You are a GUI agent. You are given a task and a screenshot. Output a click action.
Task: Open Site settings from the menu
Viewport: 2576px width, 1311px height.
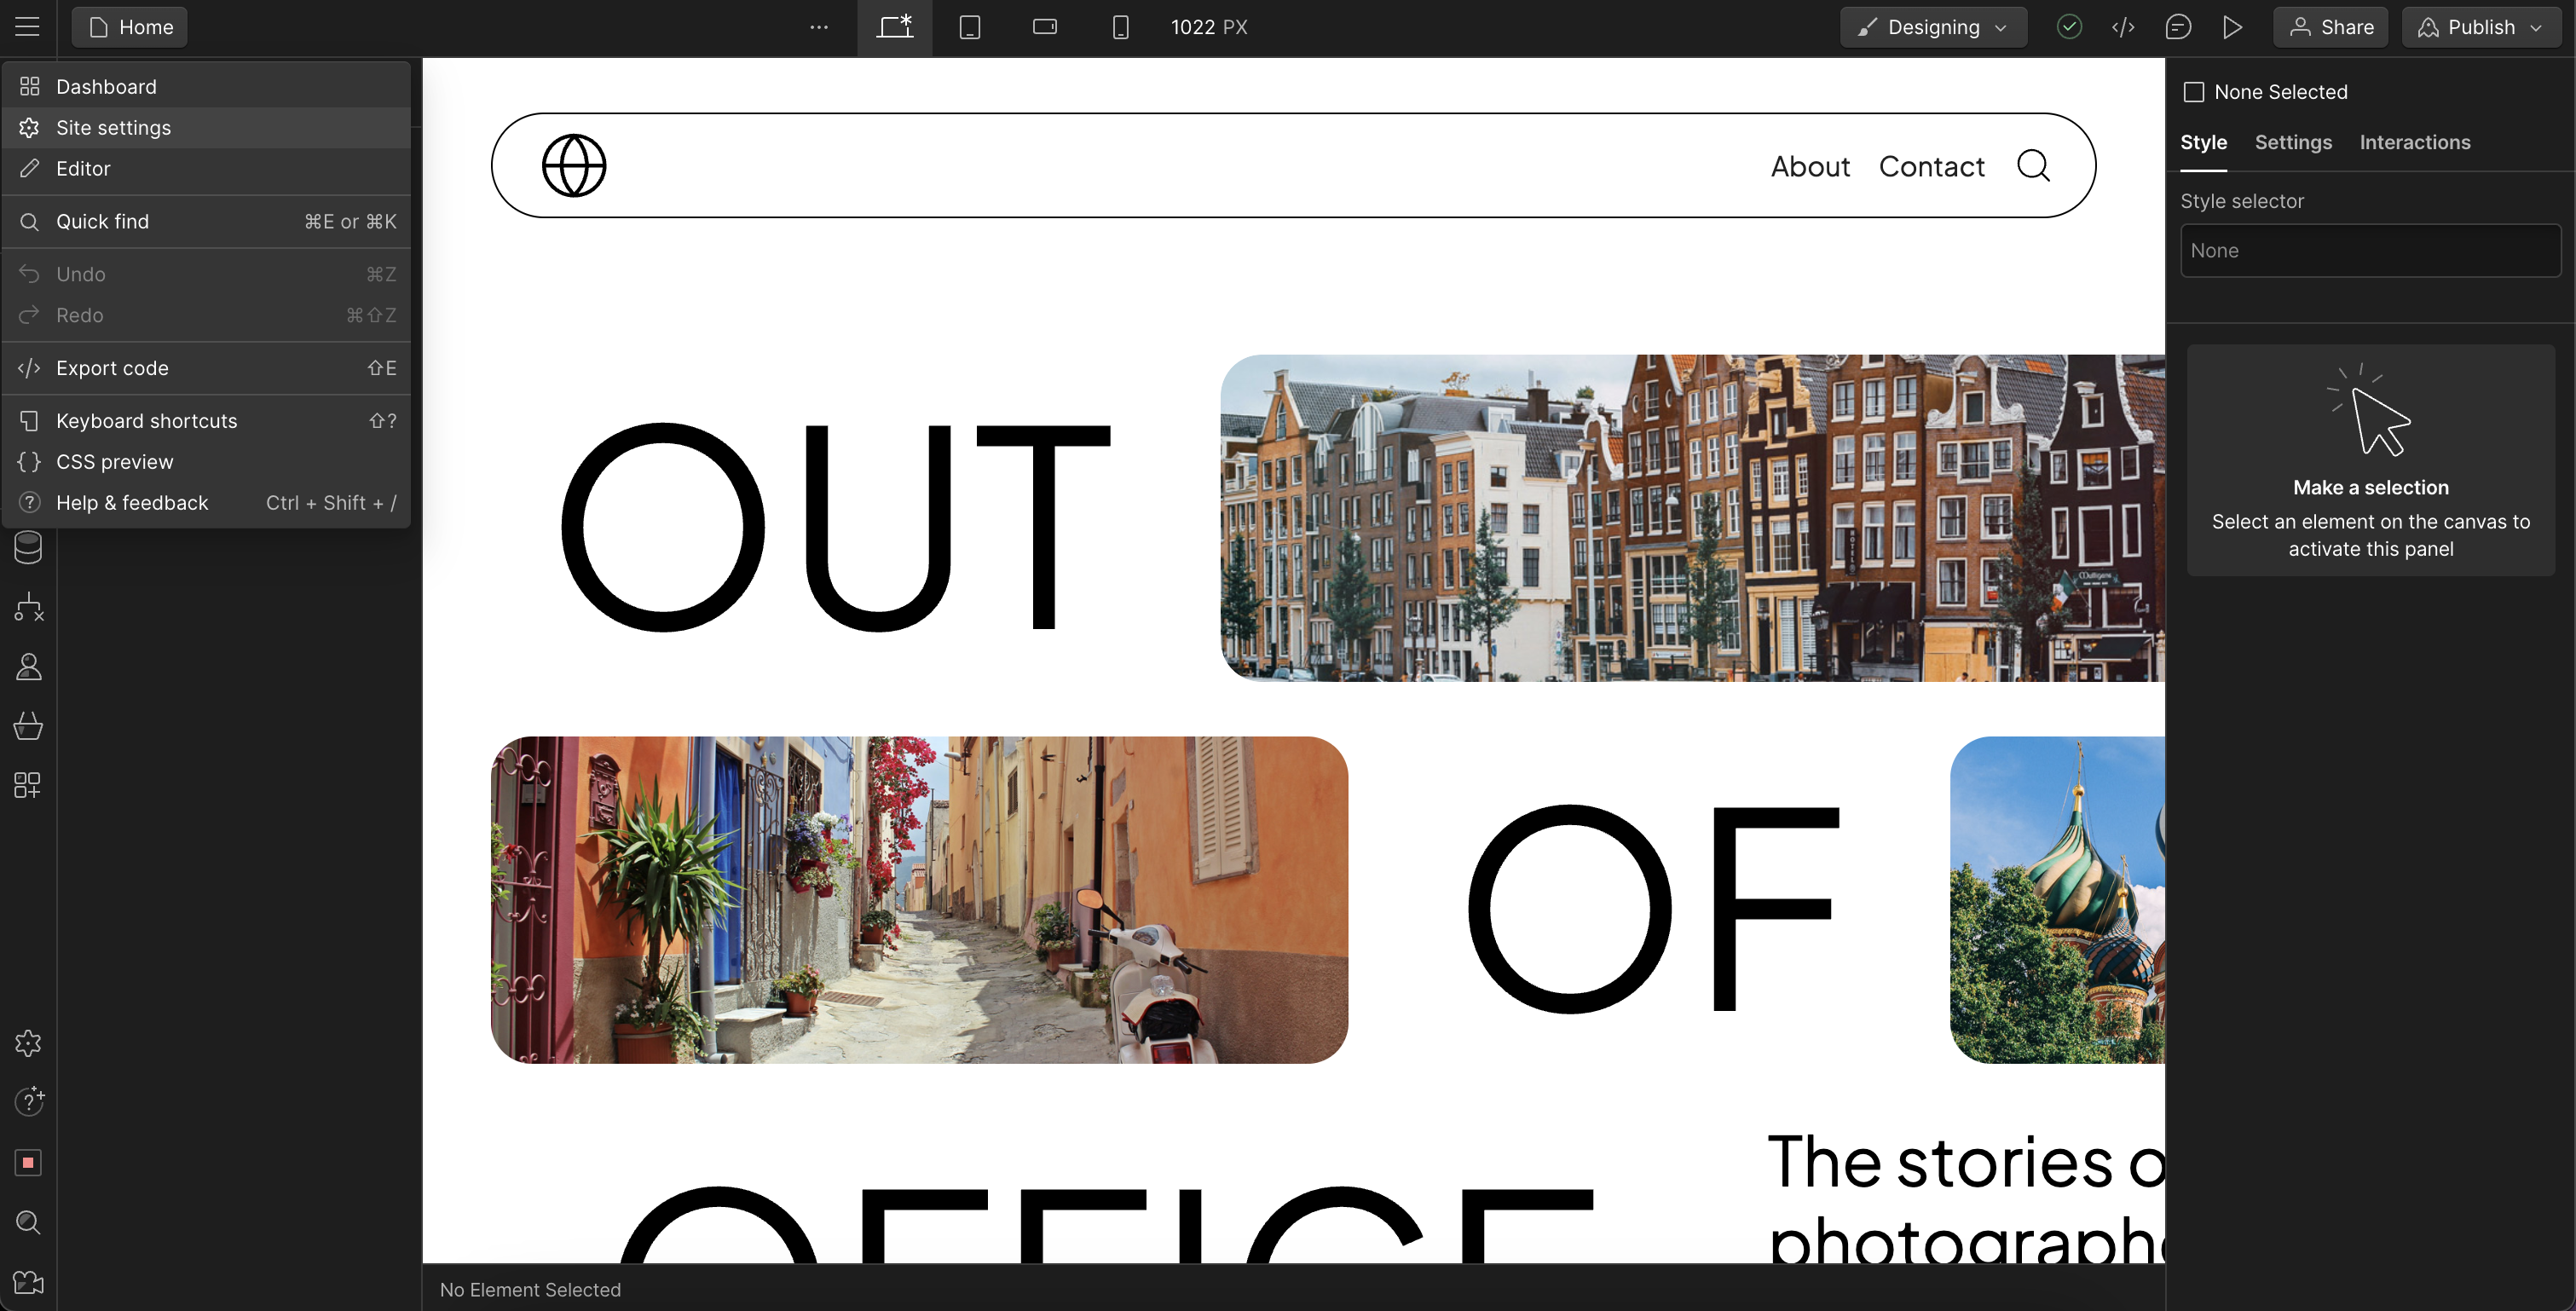pos(206,128)
